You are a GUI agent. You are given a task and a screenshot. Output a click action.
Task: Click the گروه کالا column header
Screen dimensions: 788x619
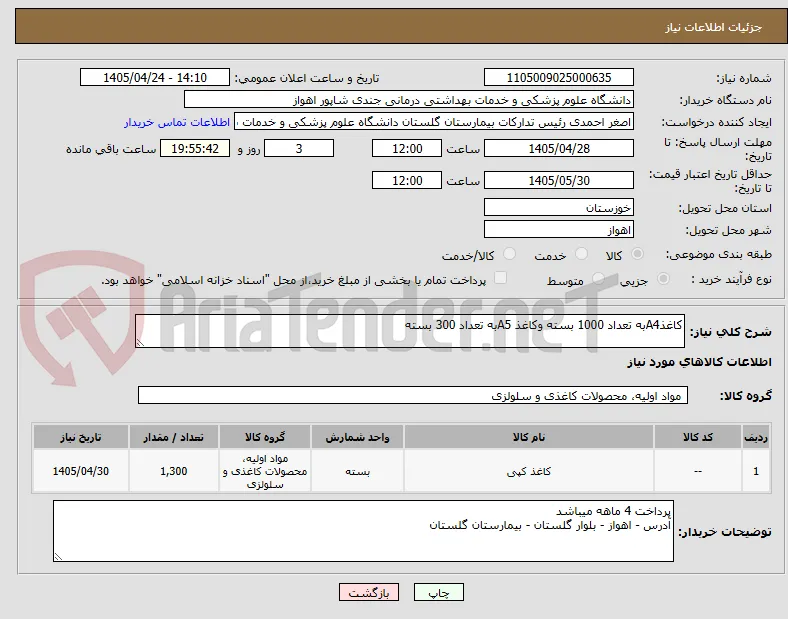(x=265, y=437)
